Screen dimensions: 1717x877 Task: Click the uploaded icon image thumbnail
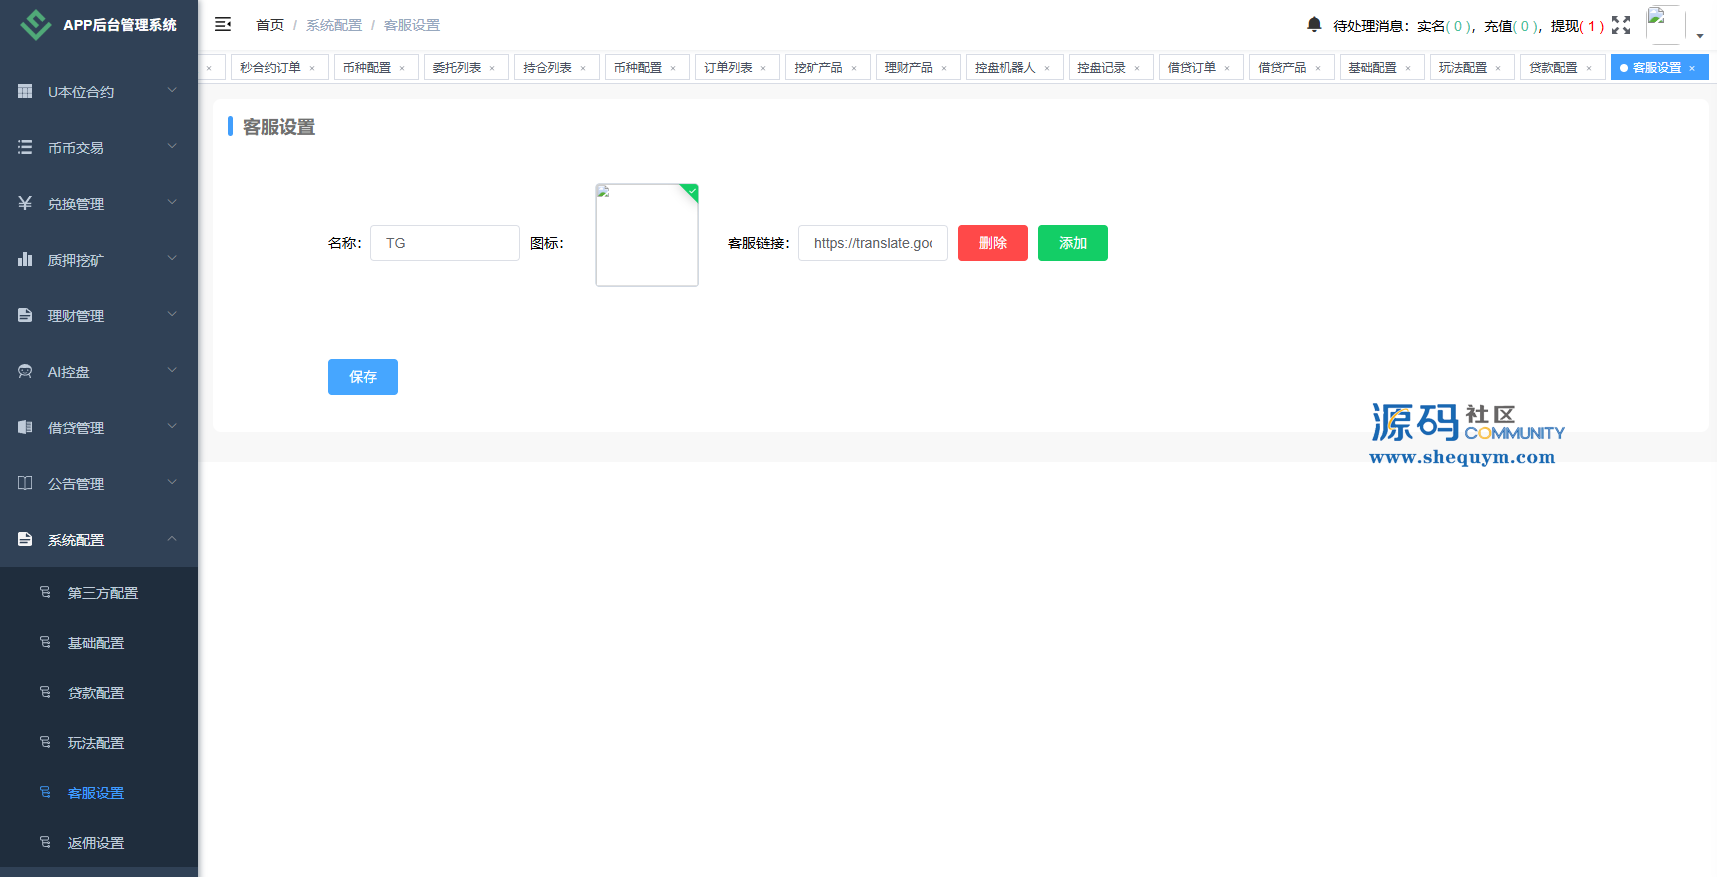pos(647,235)
